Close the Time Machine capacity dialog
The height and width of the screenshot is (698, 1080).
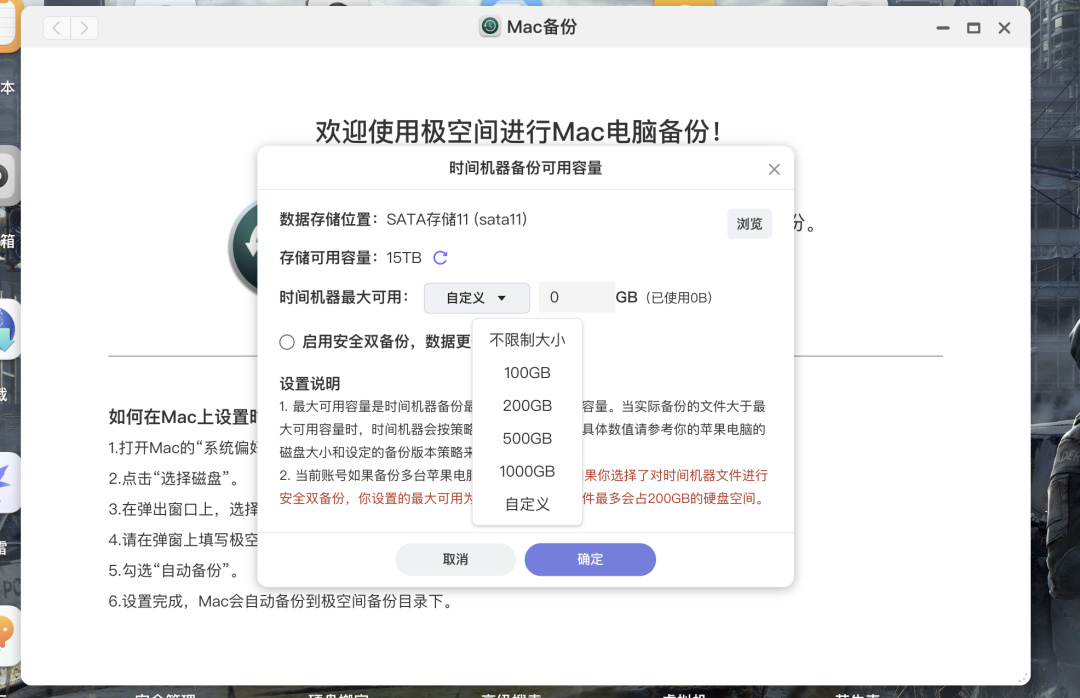[774, 170]
